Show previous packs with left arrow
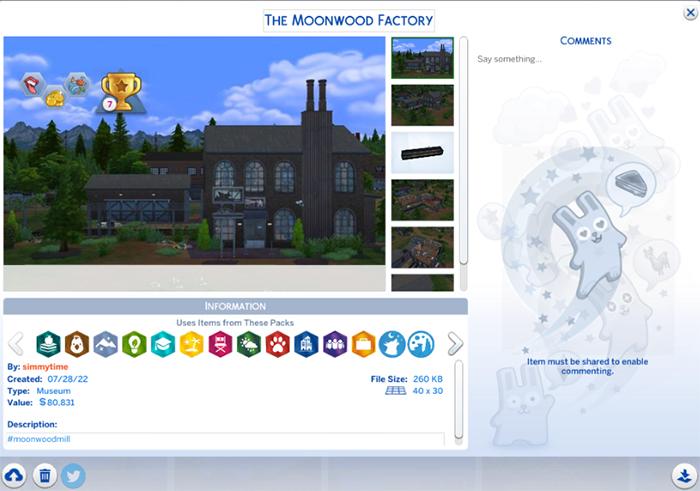The width and height of the screenshot is (700, 491). [x=17, y=344]
